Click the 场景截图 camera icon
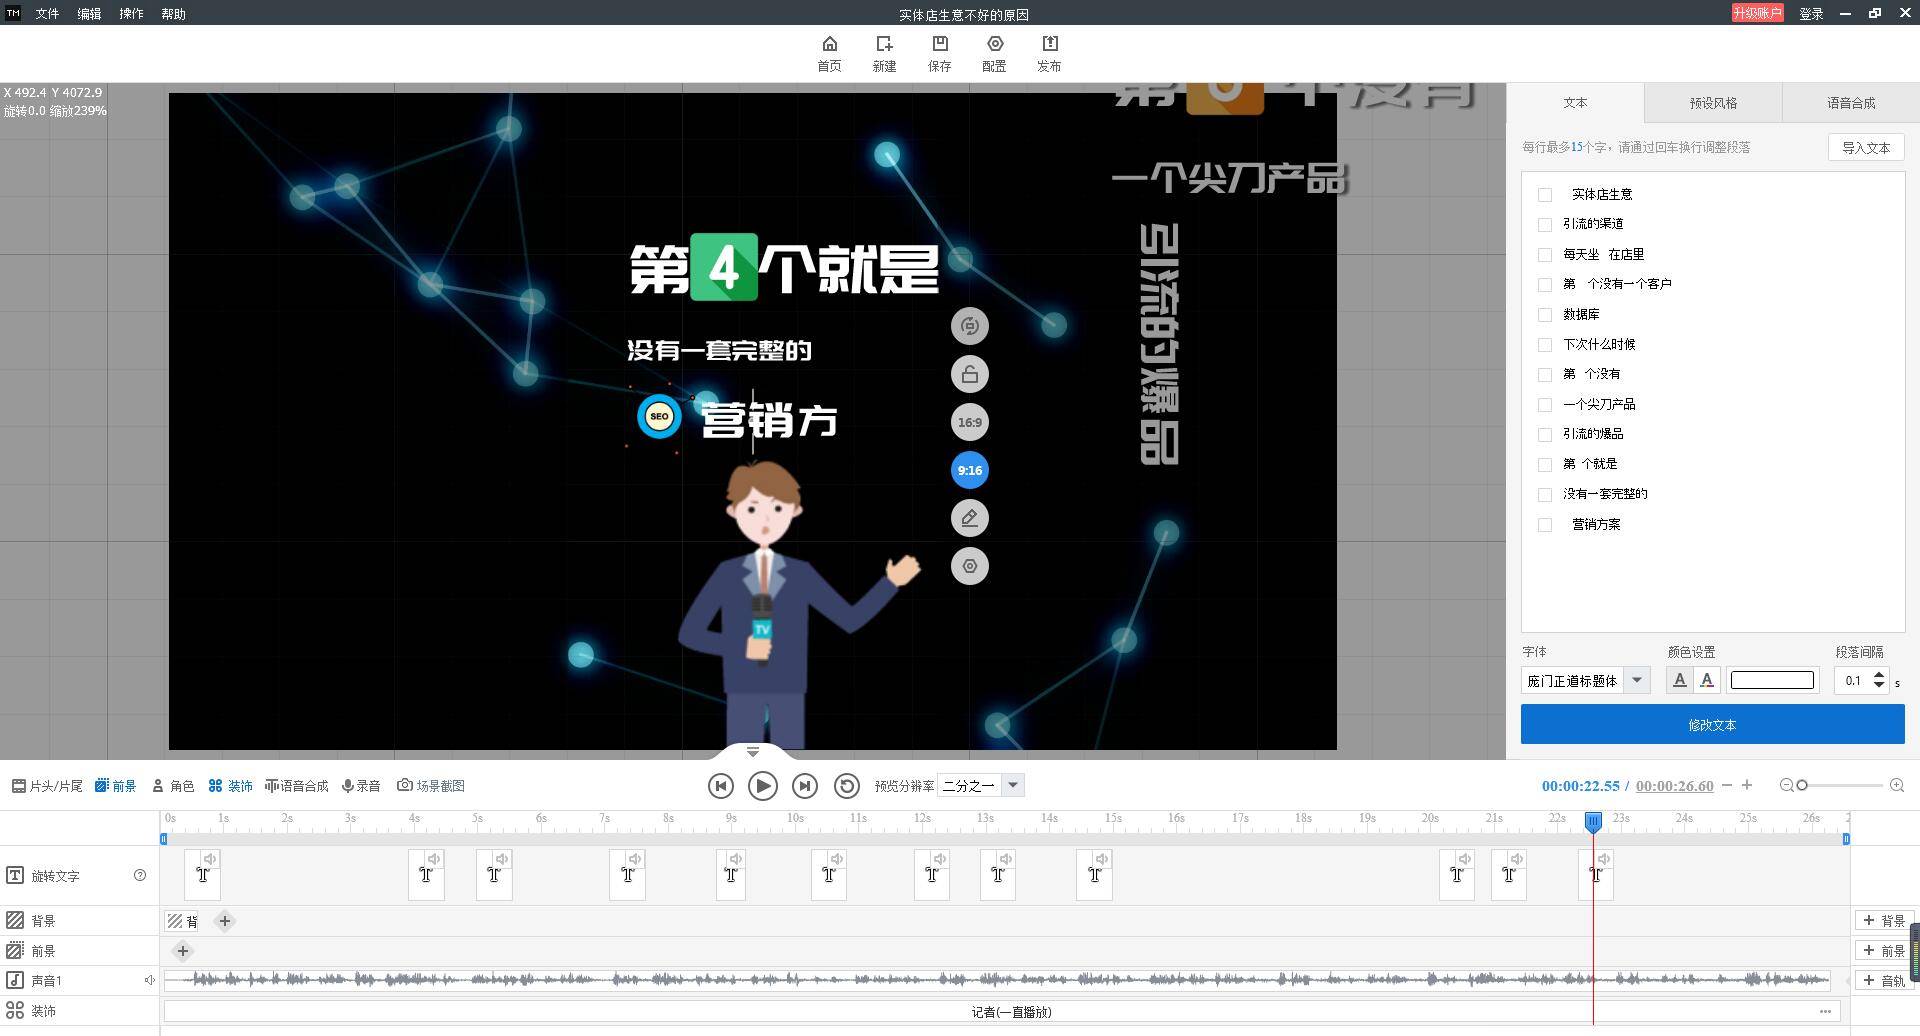This screenshot has width=1920, height=1036. pos(405,786)
